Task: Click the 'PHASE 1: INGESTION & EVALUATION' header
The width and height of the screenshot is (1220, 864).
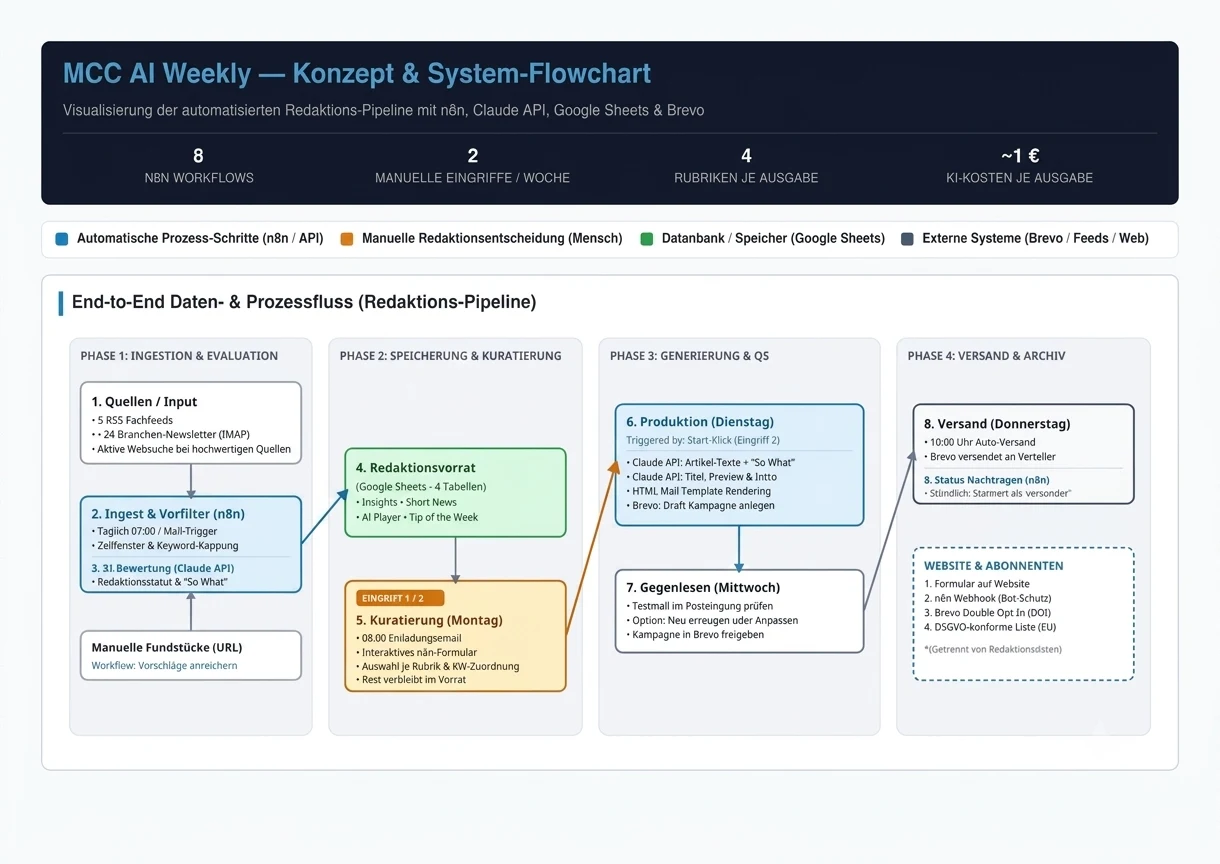Action: pyautogui.click(x=179, y=356)
